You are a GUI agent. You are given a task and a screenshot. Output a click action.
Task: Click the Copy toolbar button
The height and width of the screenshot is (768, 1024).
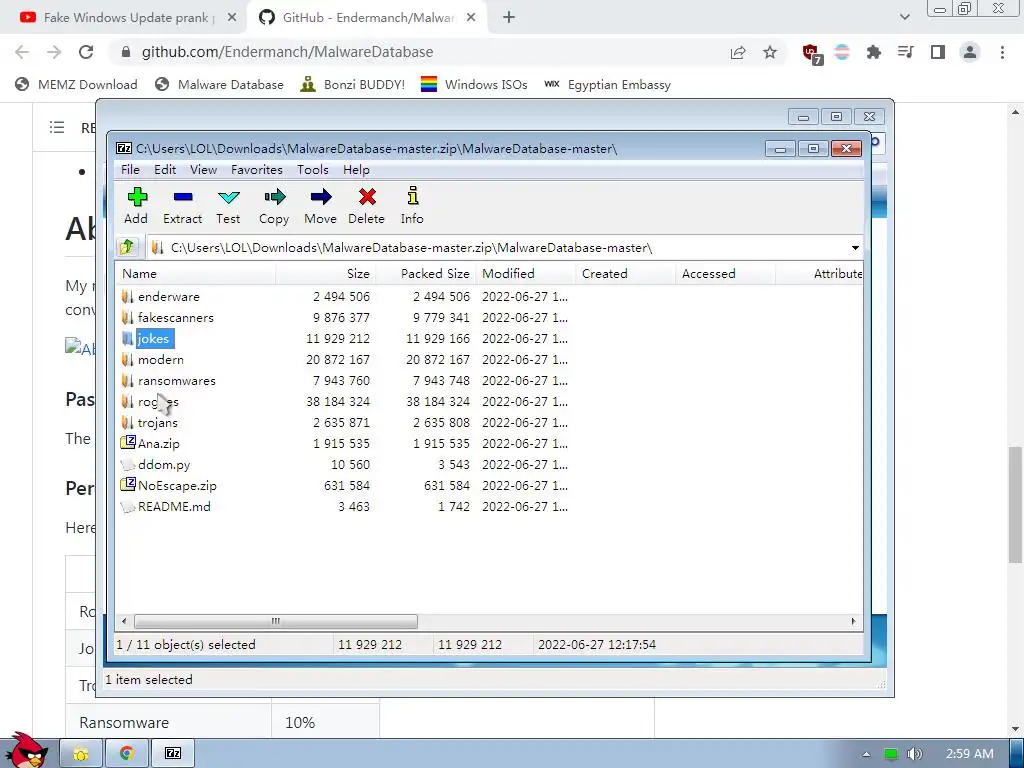click(274, 206)
